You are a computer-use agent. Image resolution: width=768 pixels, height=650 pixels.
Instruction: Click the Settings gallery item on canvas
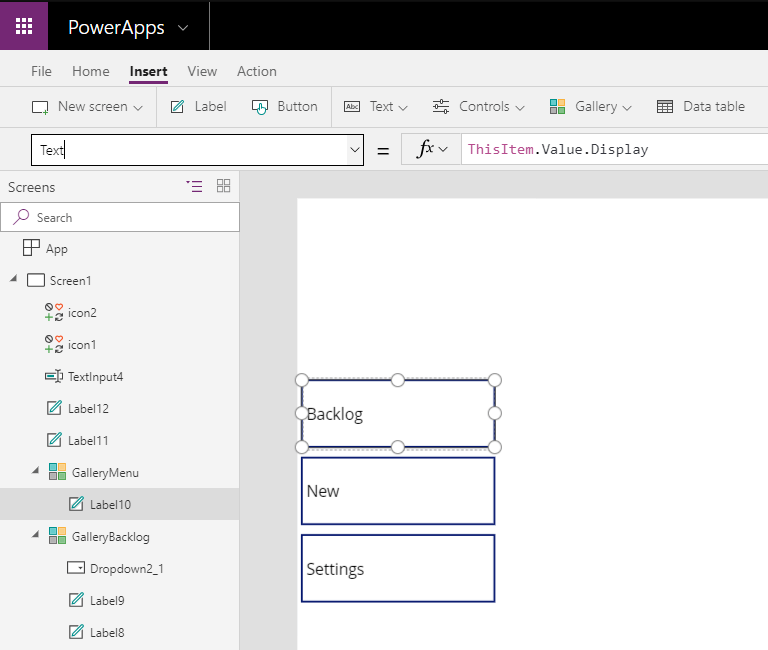click(x=398, y=568)
